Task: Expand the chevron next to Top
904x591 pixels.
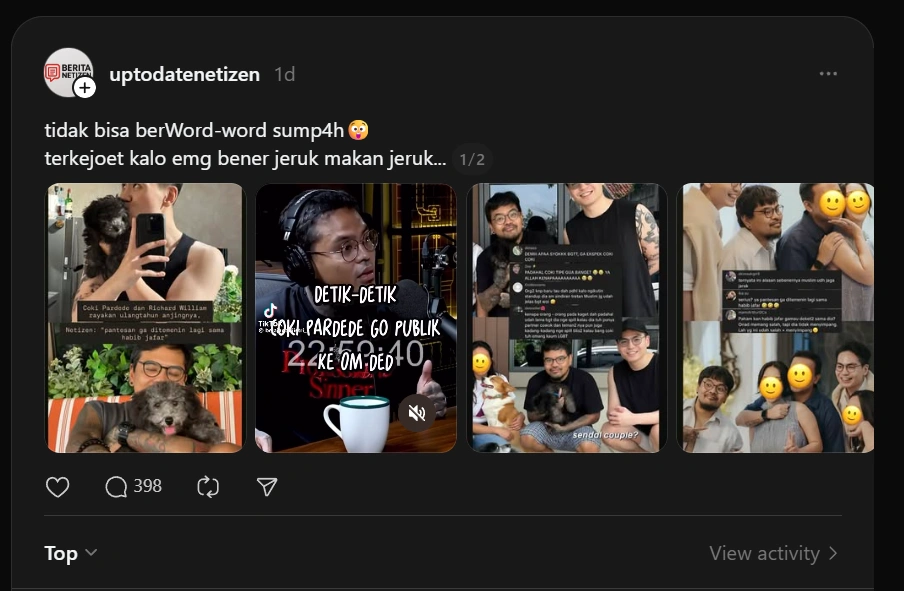Action: (90, 553)
